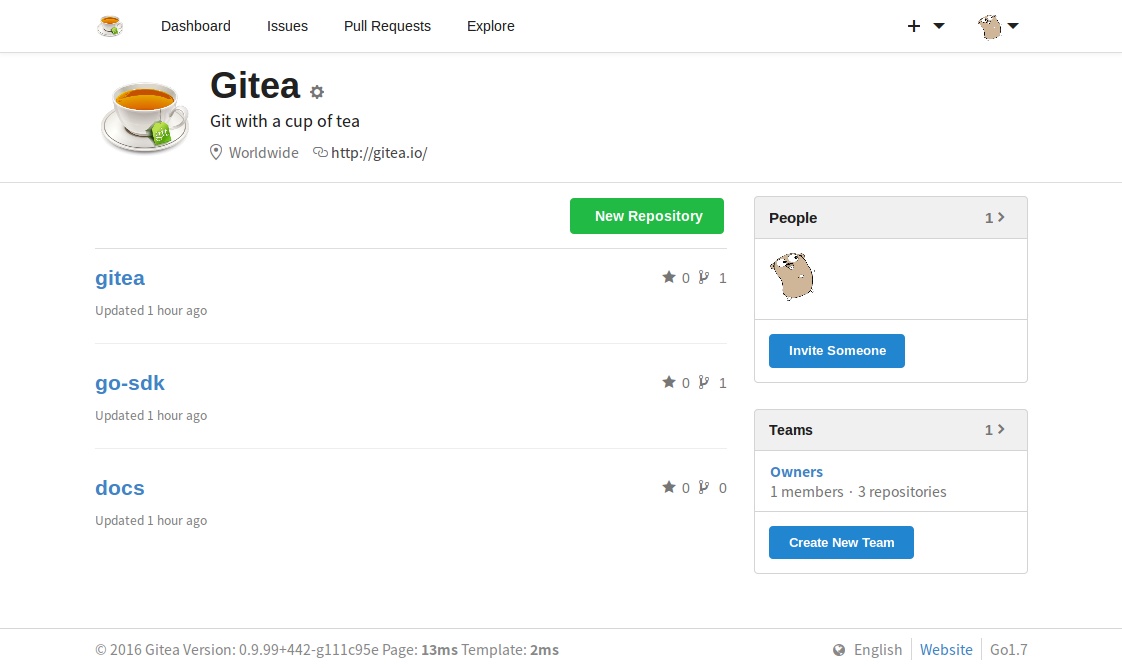Click the Gitea teacup logo in navbar
The height and width of the screenshot is (668, 1122).
tap(110, 26)
